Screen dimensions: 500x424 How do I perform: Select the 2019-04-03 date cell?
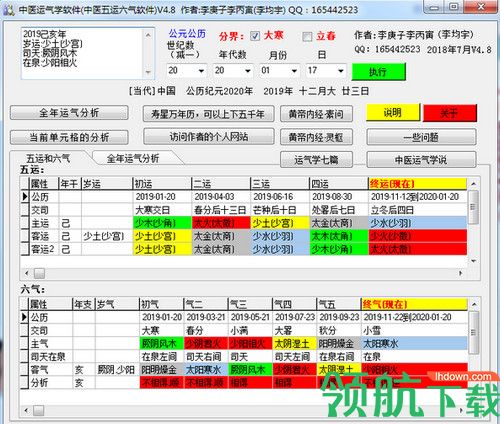point(221,197)
